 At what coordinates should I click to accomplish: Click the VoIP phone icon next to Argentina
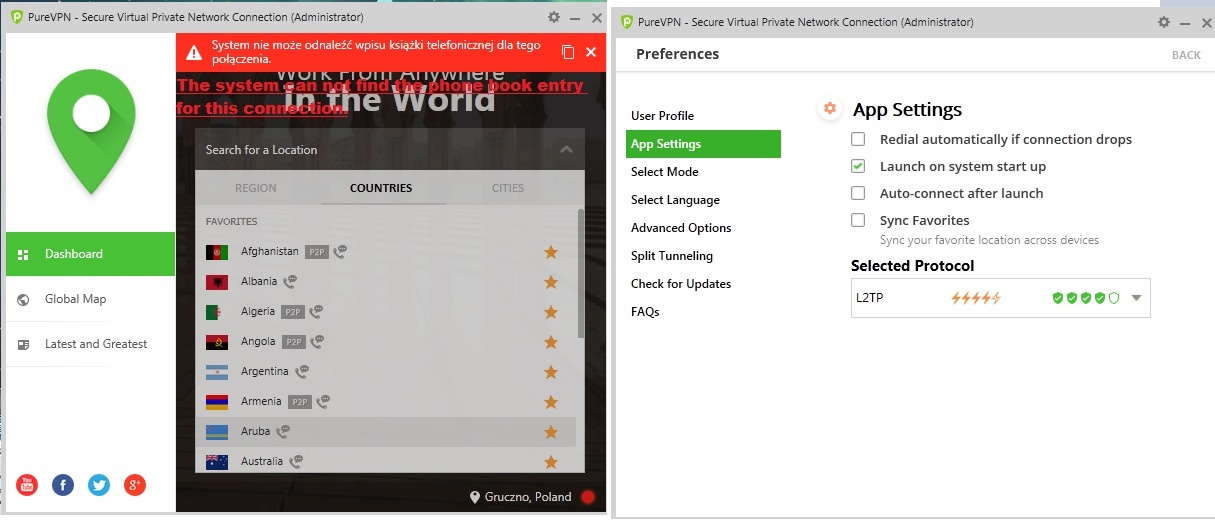302,372
